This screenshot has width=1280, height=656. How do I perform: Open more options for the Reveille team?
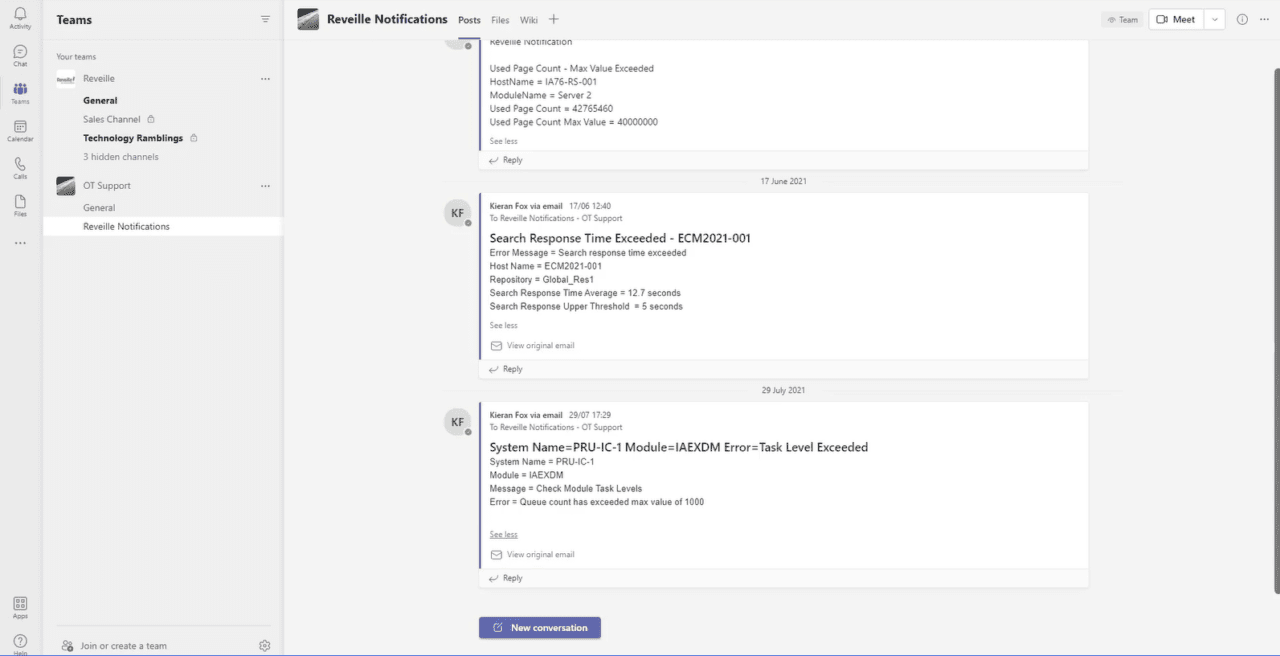(265, 78)
